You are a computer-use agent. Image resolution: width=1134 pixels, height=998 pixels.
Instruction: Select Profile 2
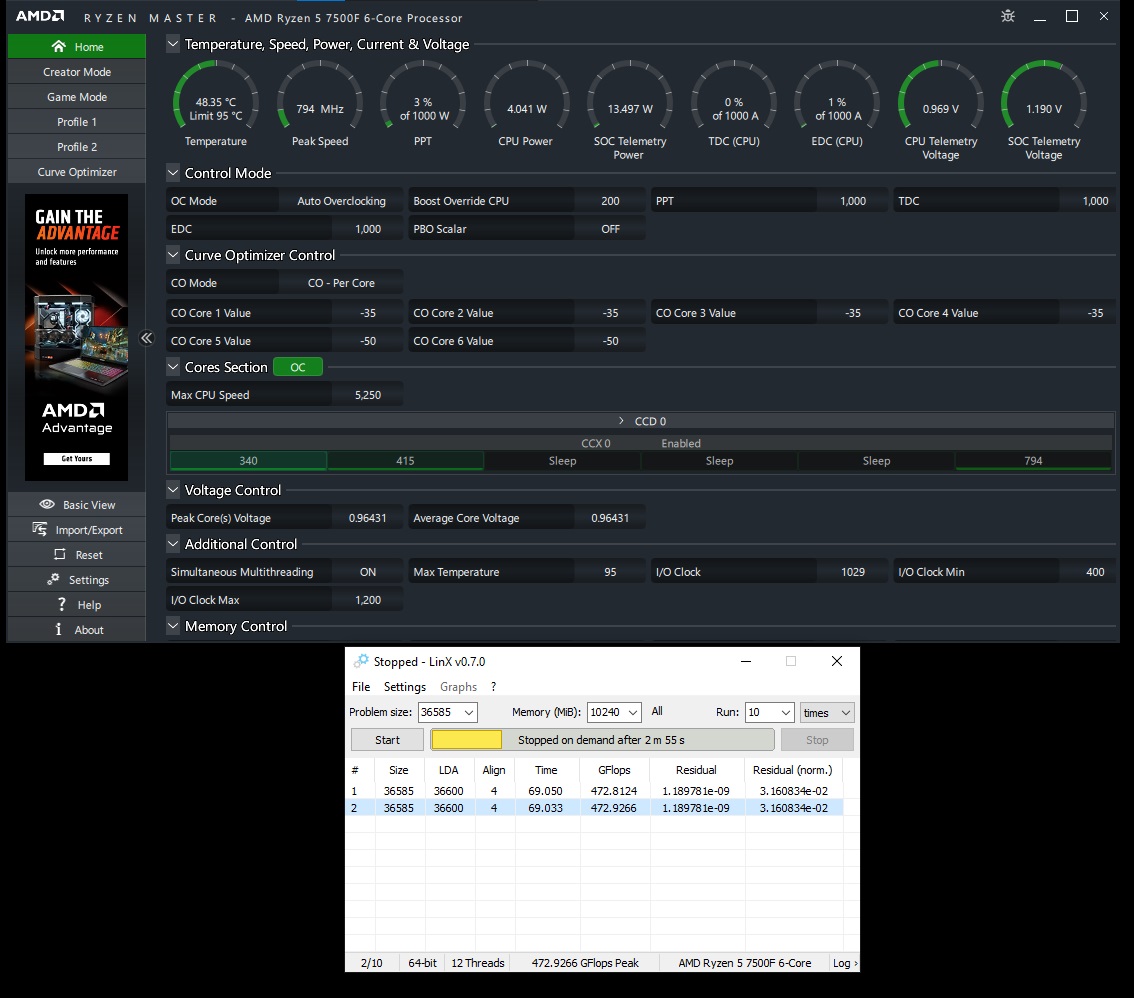click(x=77, y=147)
